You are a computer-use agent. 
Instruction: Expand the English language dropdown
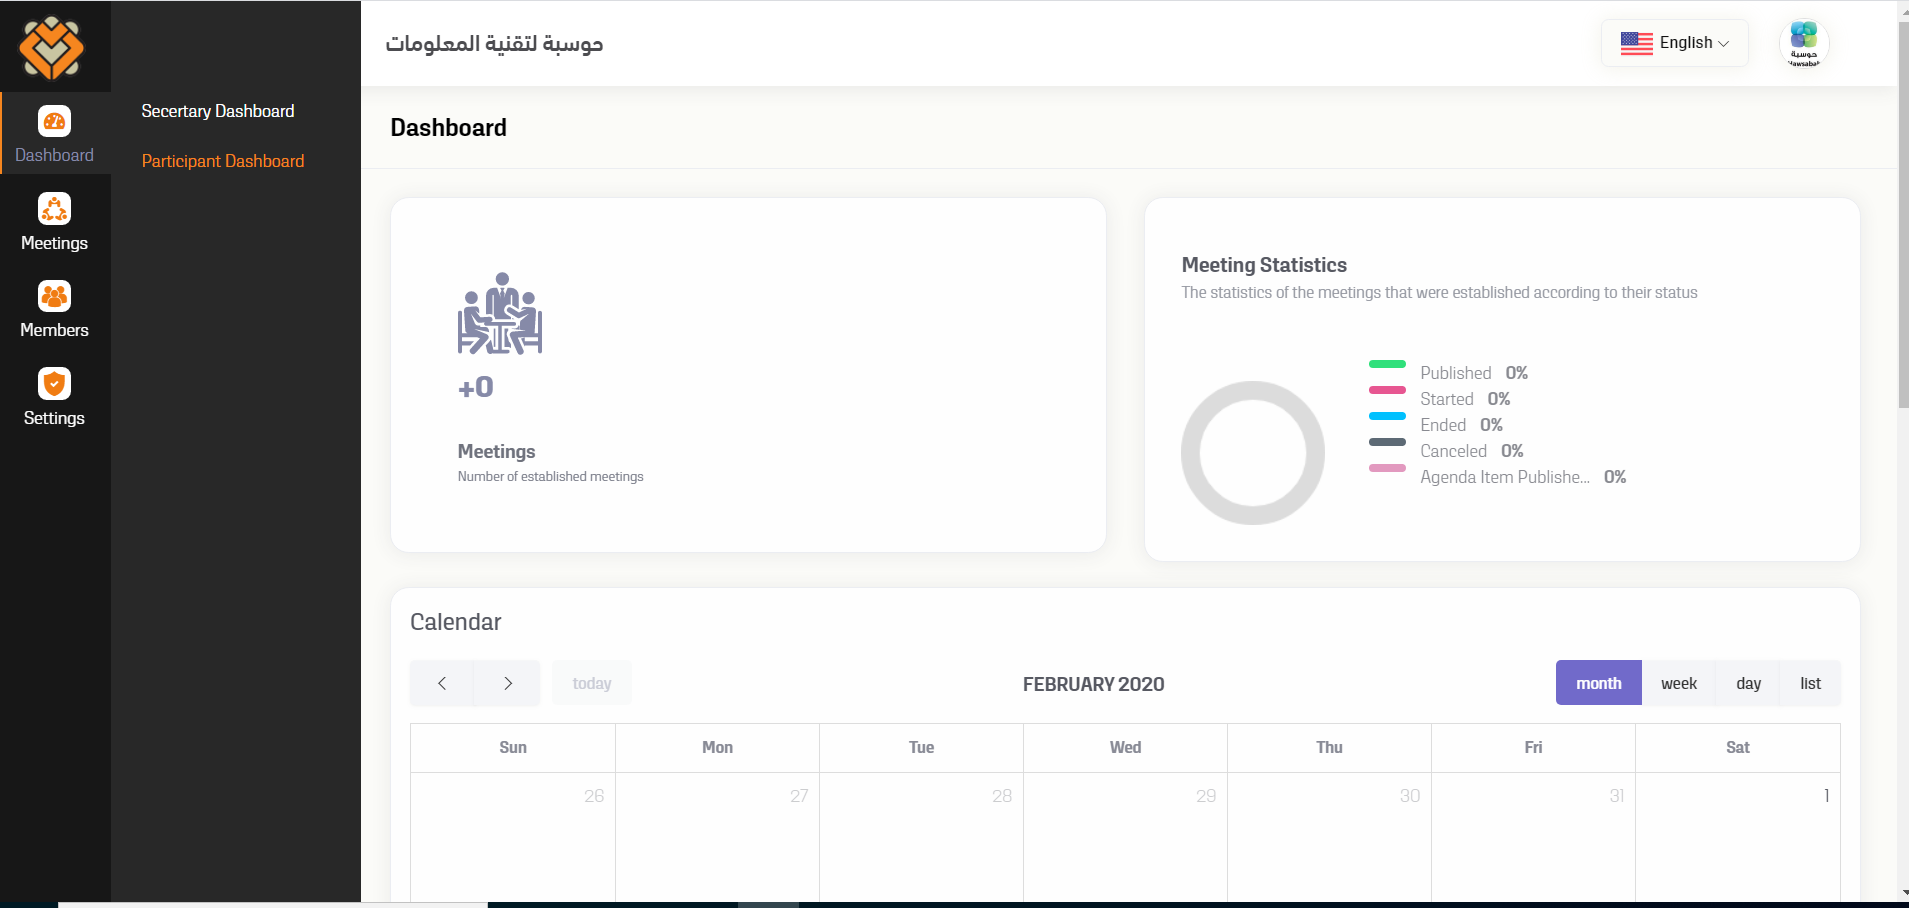[x=1675, y=43]
